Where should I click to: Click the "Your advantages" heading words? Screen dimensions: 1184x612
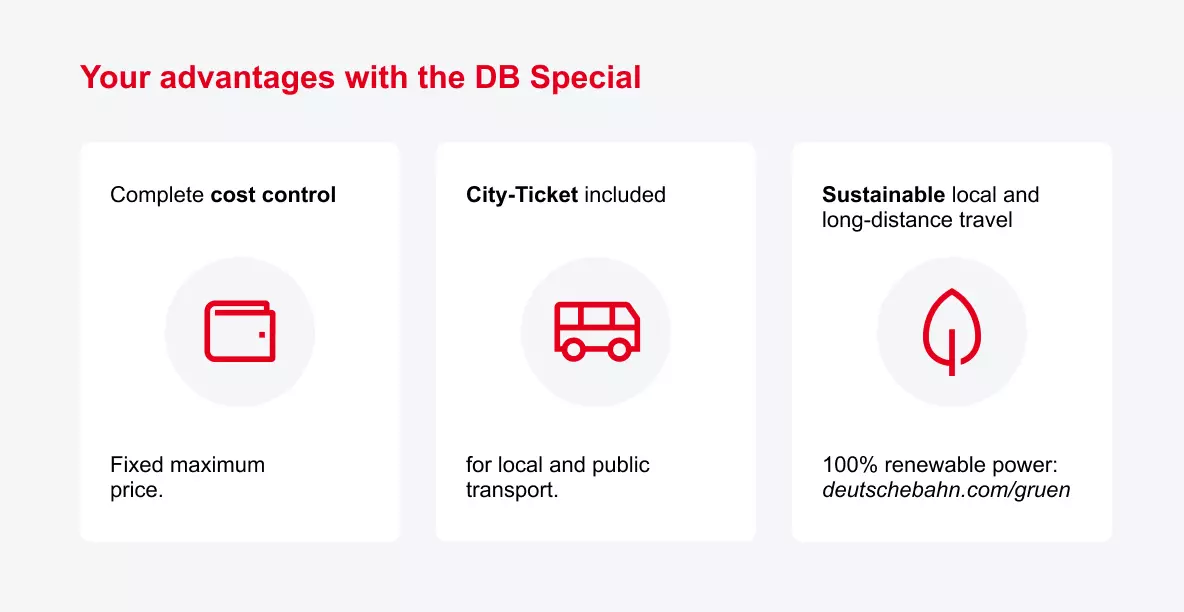click(x=197, y=77)
